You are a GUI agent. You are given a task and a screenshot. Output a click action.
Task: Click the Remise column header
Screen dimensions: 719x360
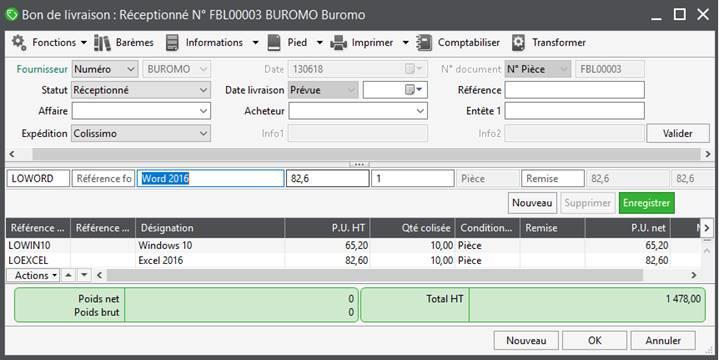pos(552,228)
